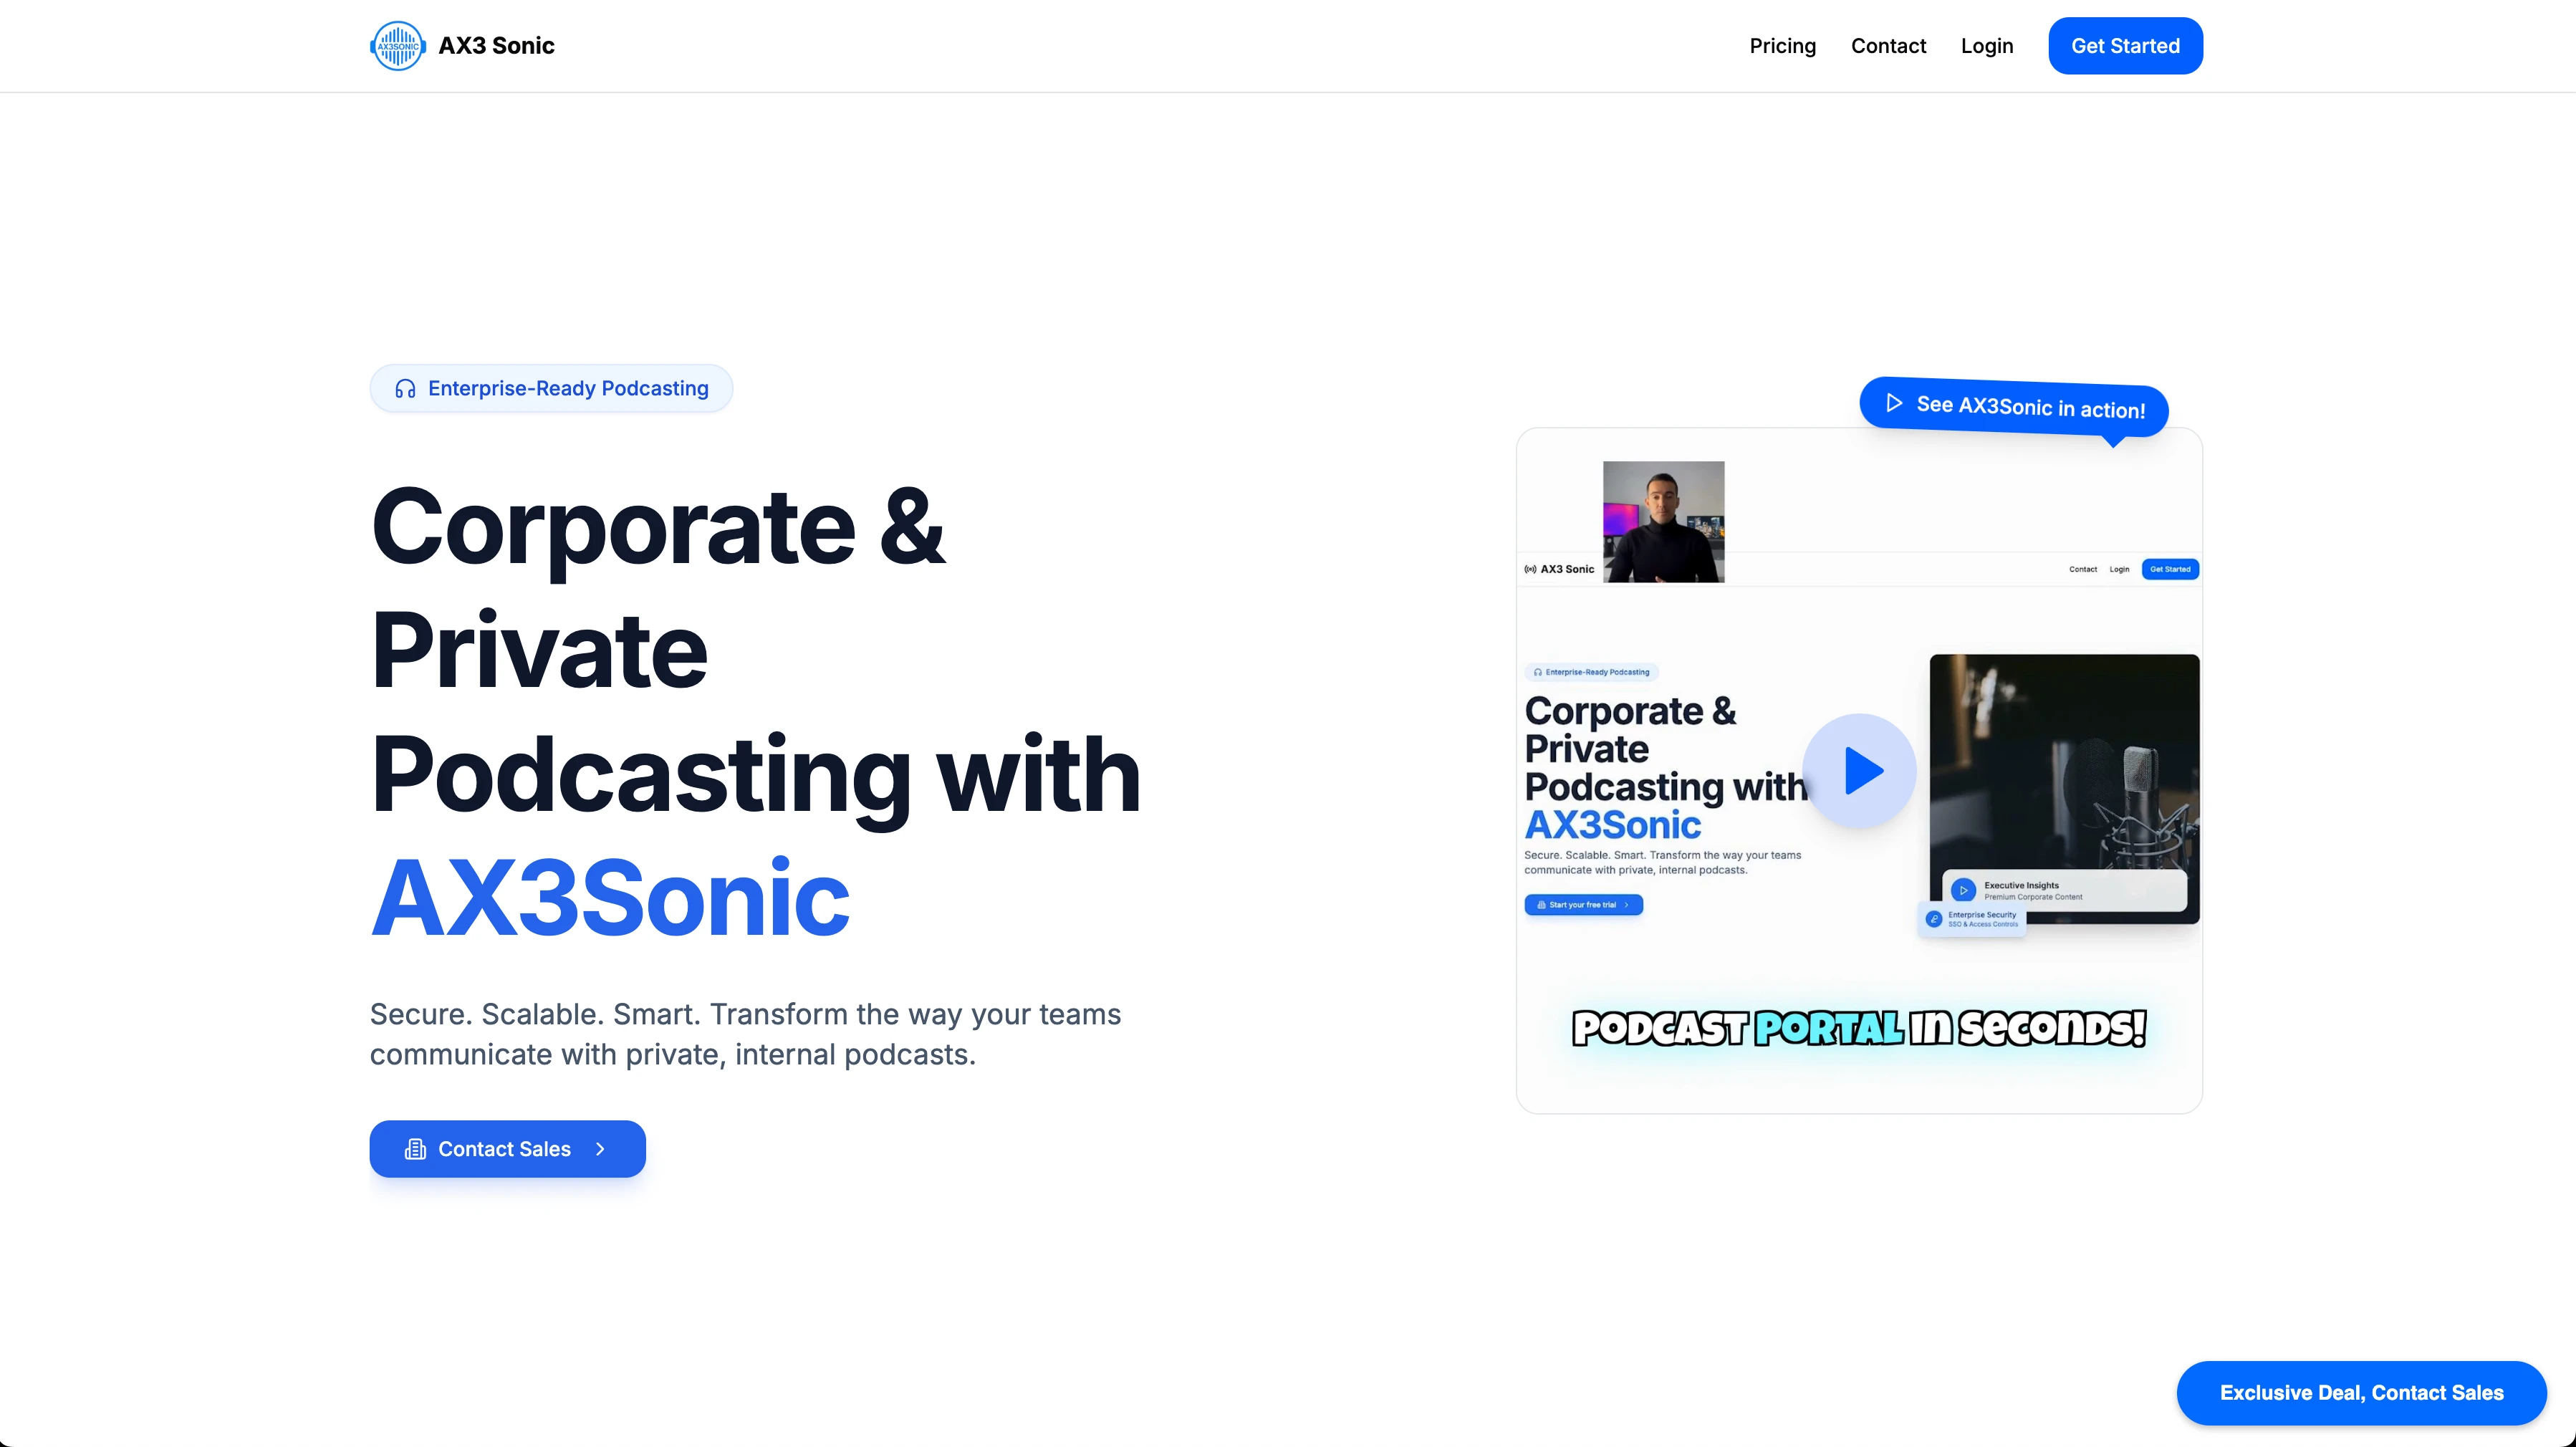Click the play outline icon in See AX3Sonic bubble
The width and height of the screenshot is (2576, 1447).
tap(1894, 402)
